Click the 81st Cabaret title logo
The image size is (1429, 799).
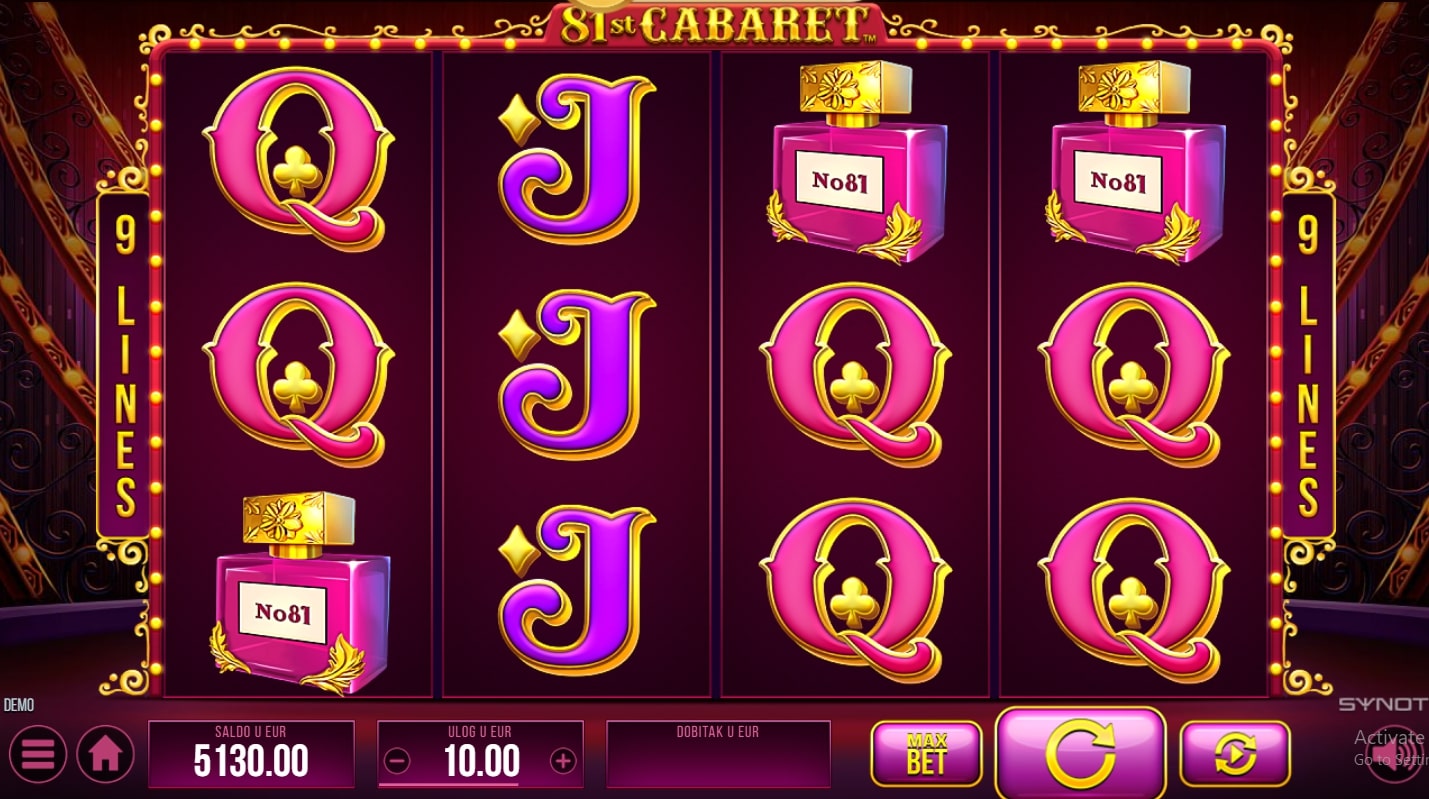[x=716, y=23]
